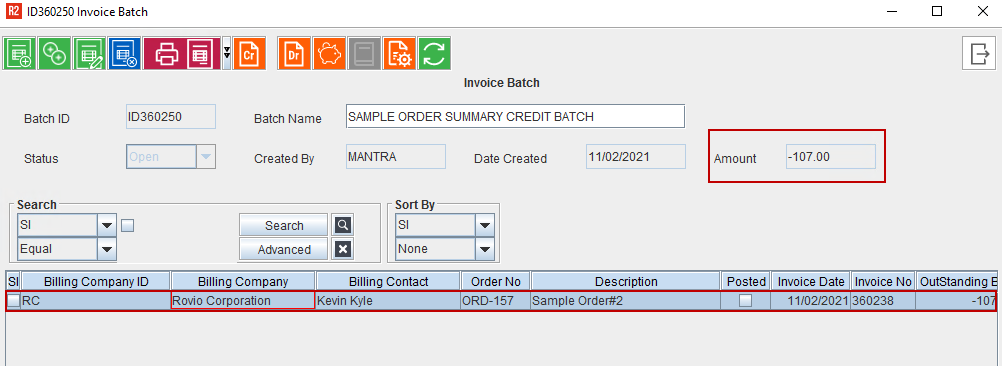This screenshot has width=1002, height=366.
Task: Minimize the Invoice Batch window
Action: [891, 11]
